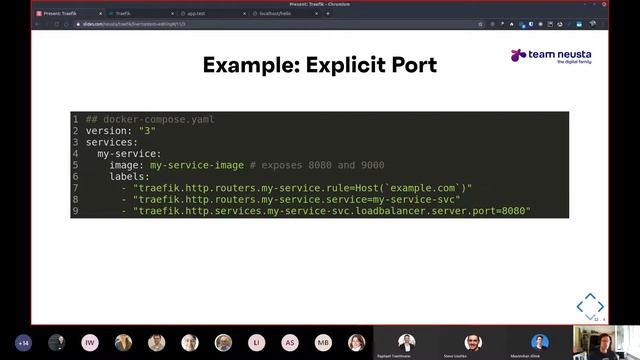Switch to the localhost/hello browser tab
Viewport: 640px width, 360px height.
click(x=285, y=13)
